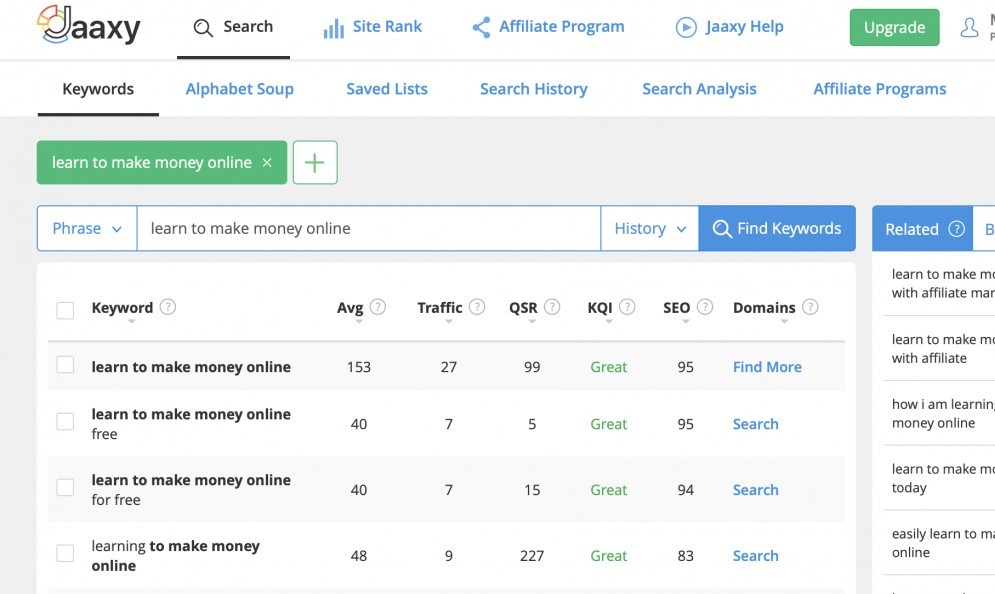Screen dimensions: 995x594
Task: Click Search link for 'learning to make money online'
Action: tap(755, 556)
